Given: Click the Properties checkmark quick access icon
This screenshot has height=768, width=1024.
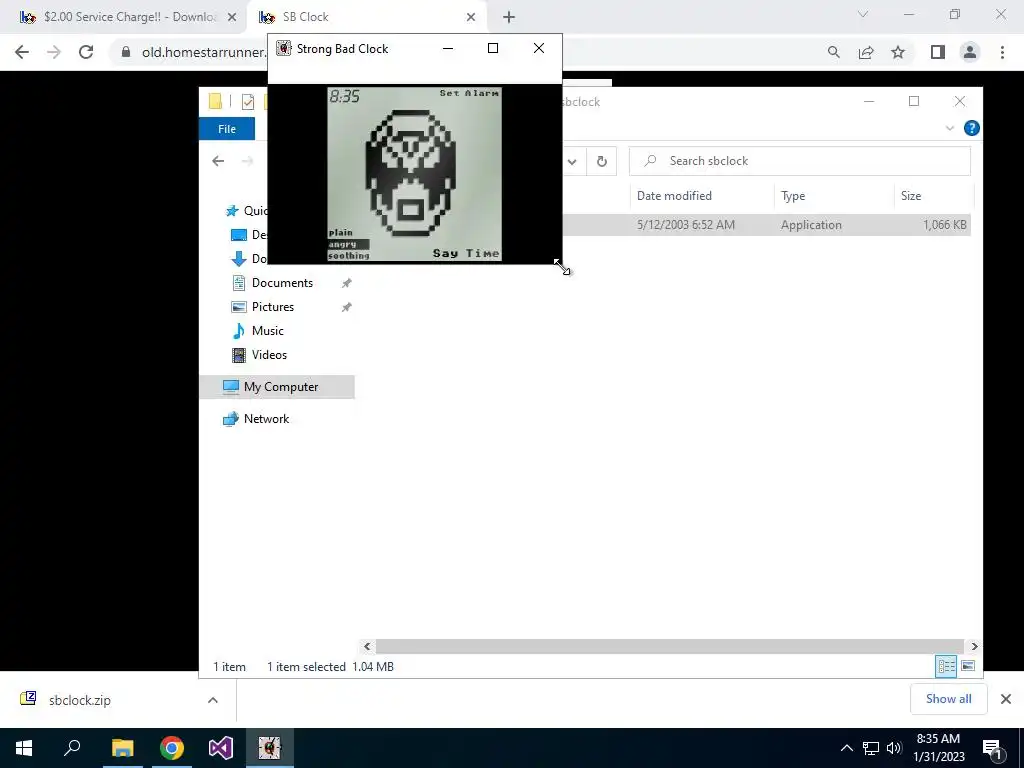Looking at the screenshot, I should coord(248,101).
